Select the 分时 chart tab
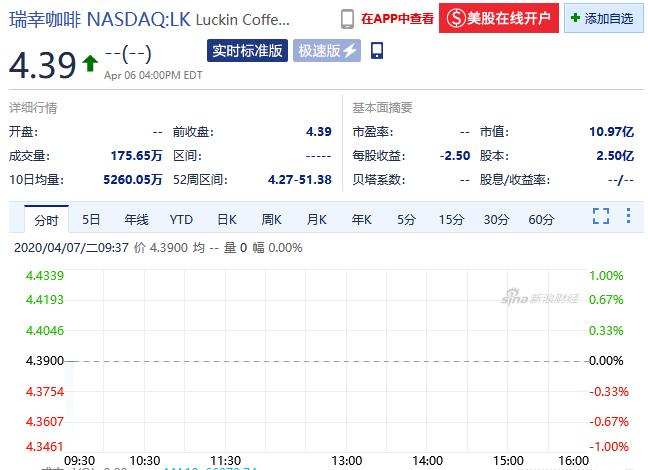This screenshot has width=648, height=470. [46, 219]
